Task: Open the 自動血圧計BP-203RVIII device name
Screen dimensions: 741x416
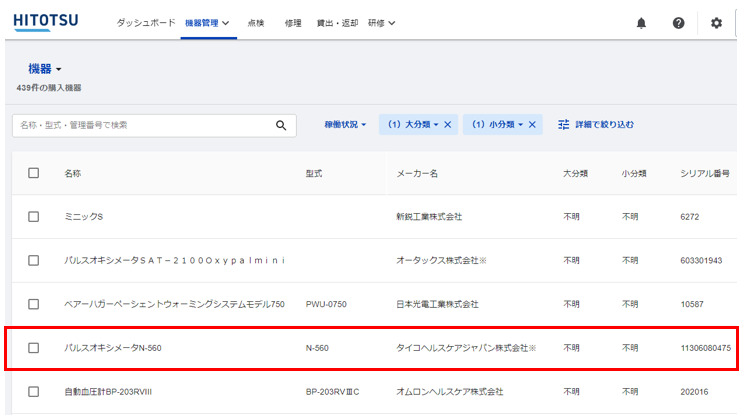Action: tap(108, 391)
